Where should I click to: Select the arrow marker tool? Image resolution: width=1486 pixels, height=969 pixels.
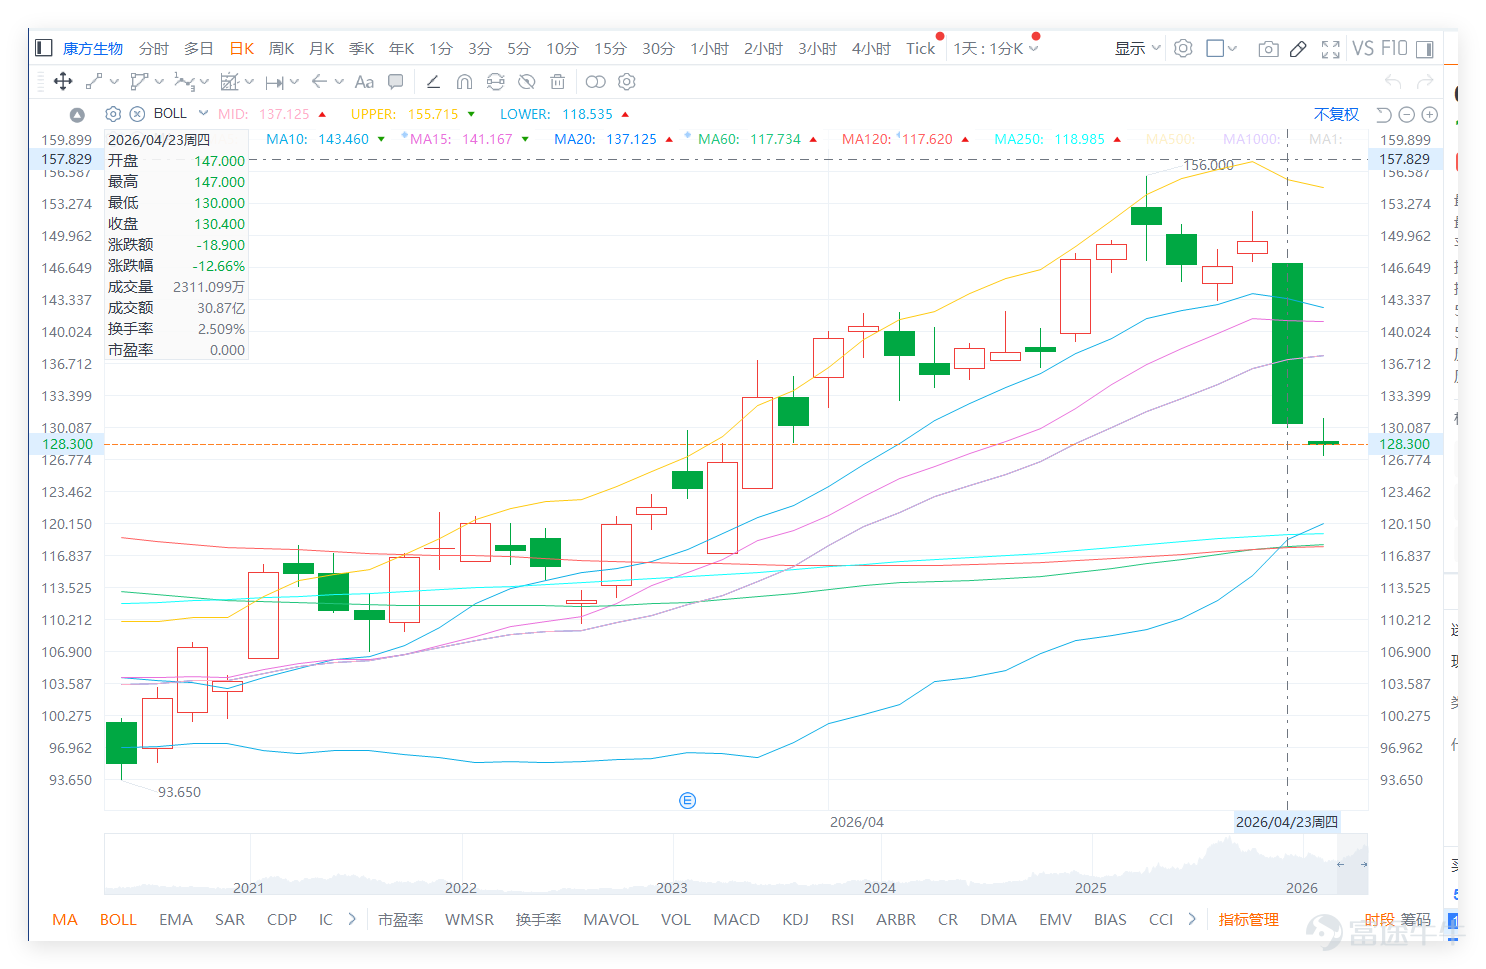(319, 82)
